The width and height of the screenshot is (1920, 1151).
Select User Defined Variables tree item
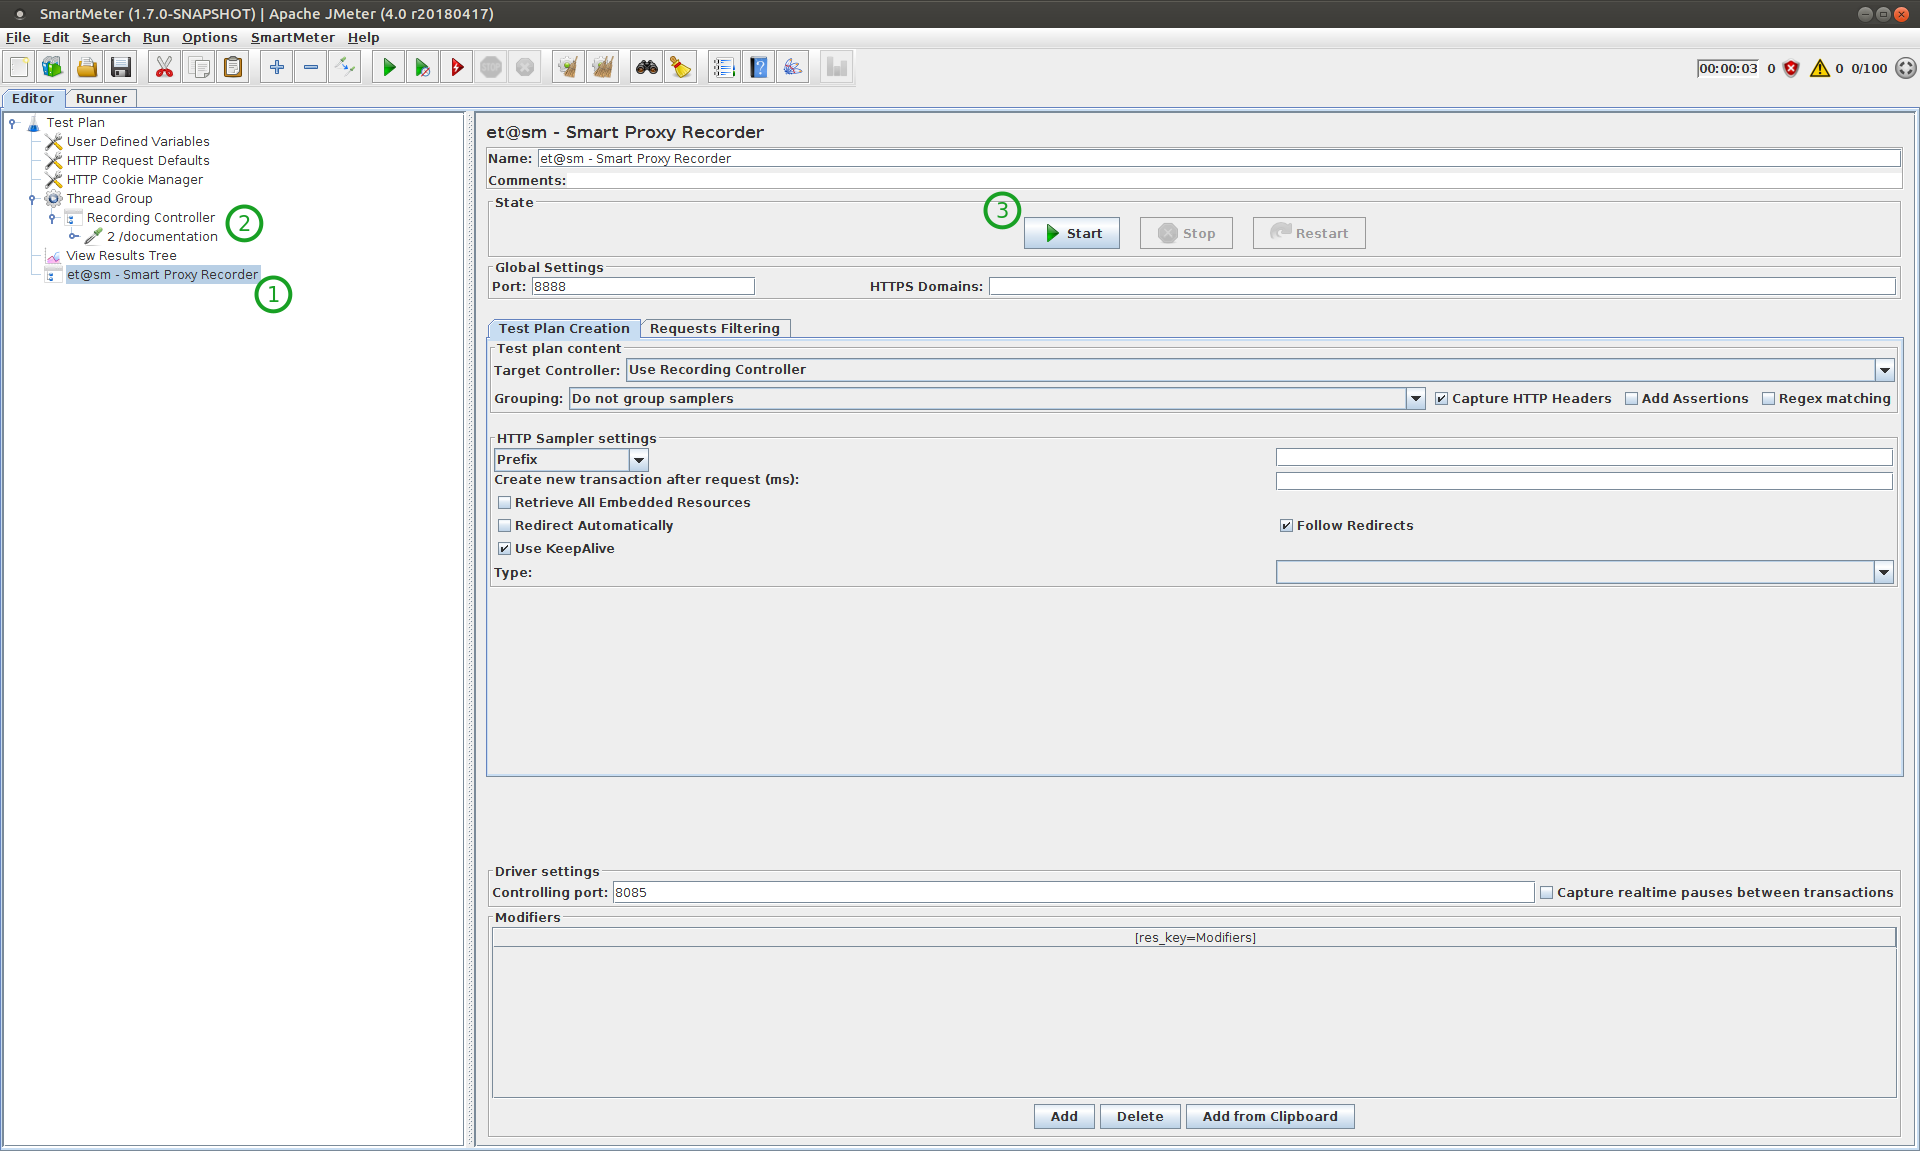(x=138, y=142)
